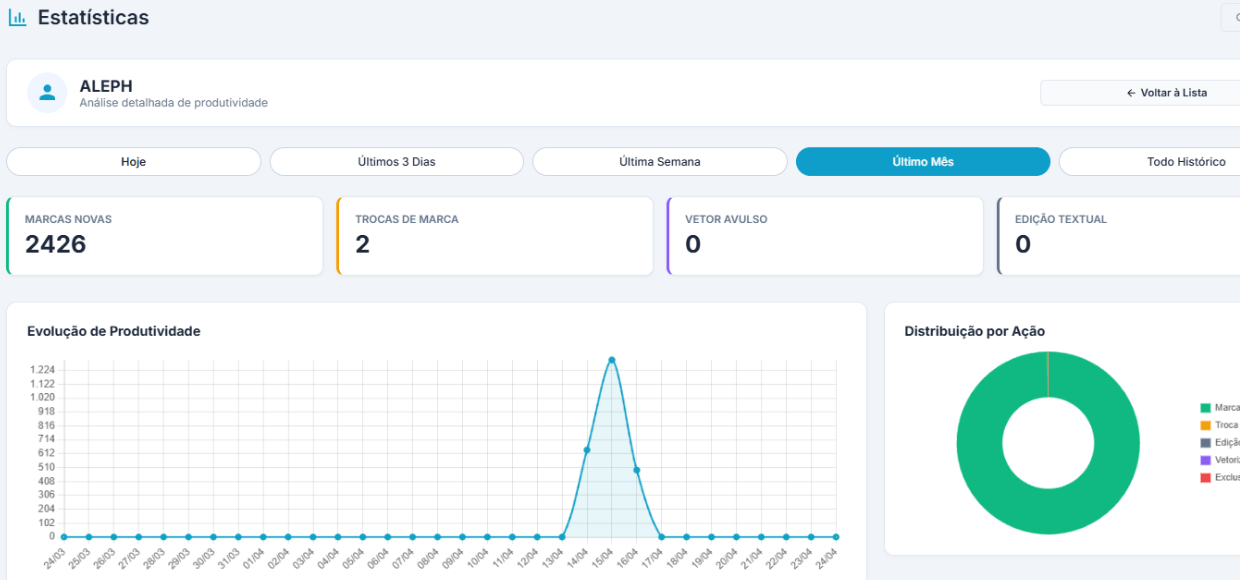Open the Vetor Avulso card

click(825, 236)
